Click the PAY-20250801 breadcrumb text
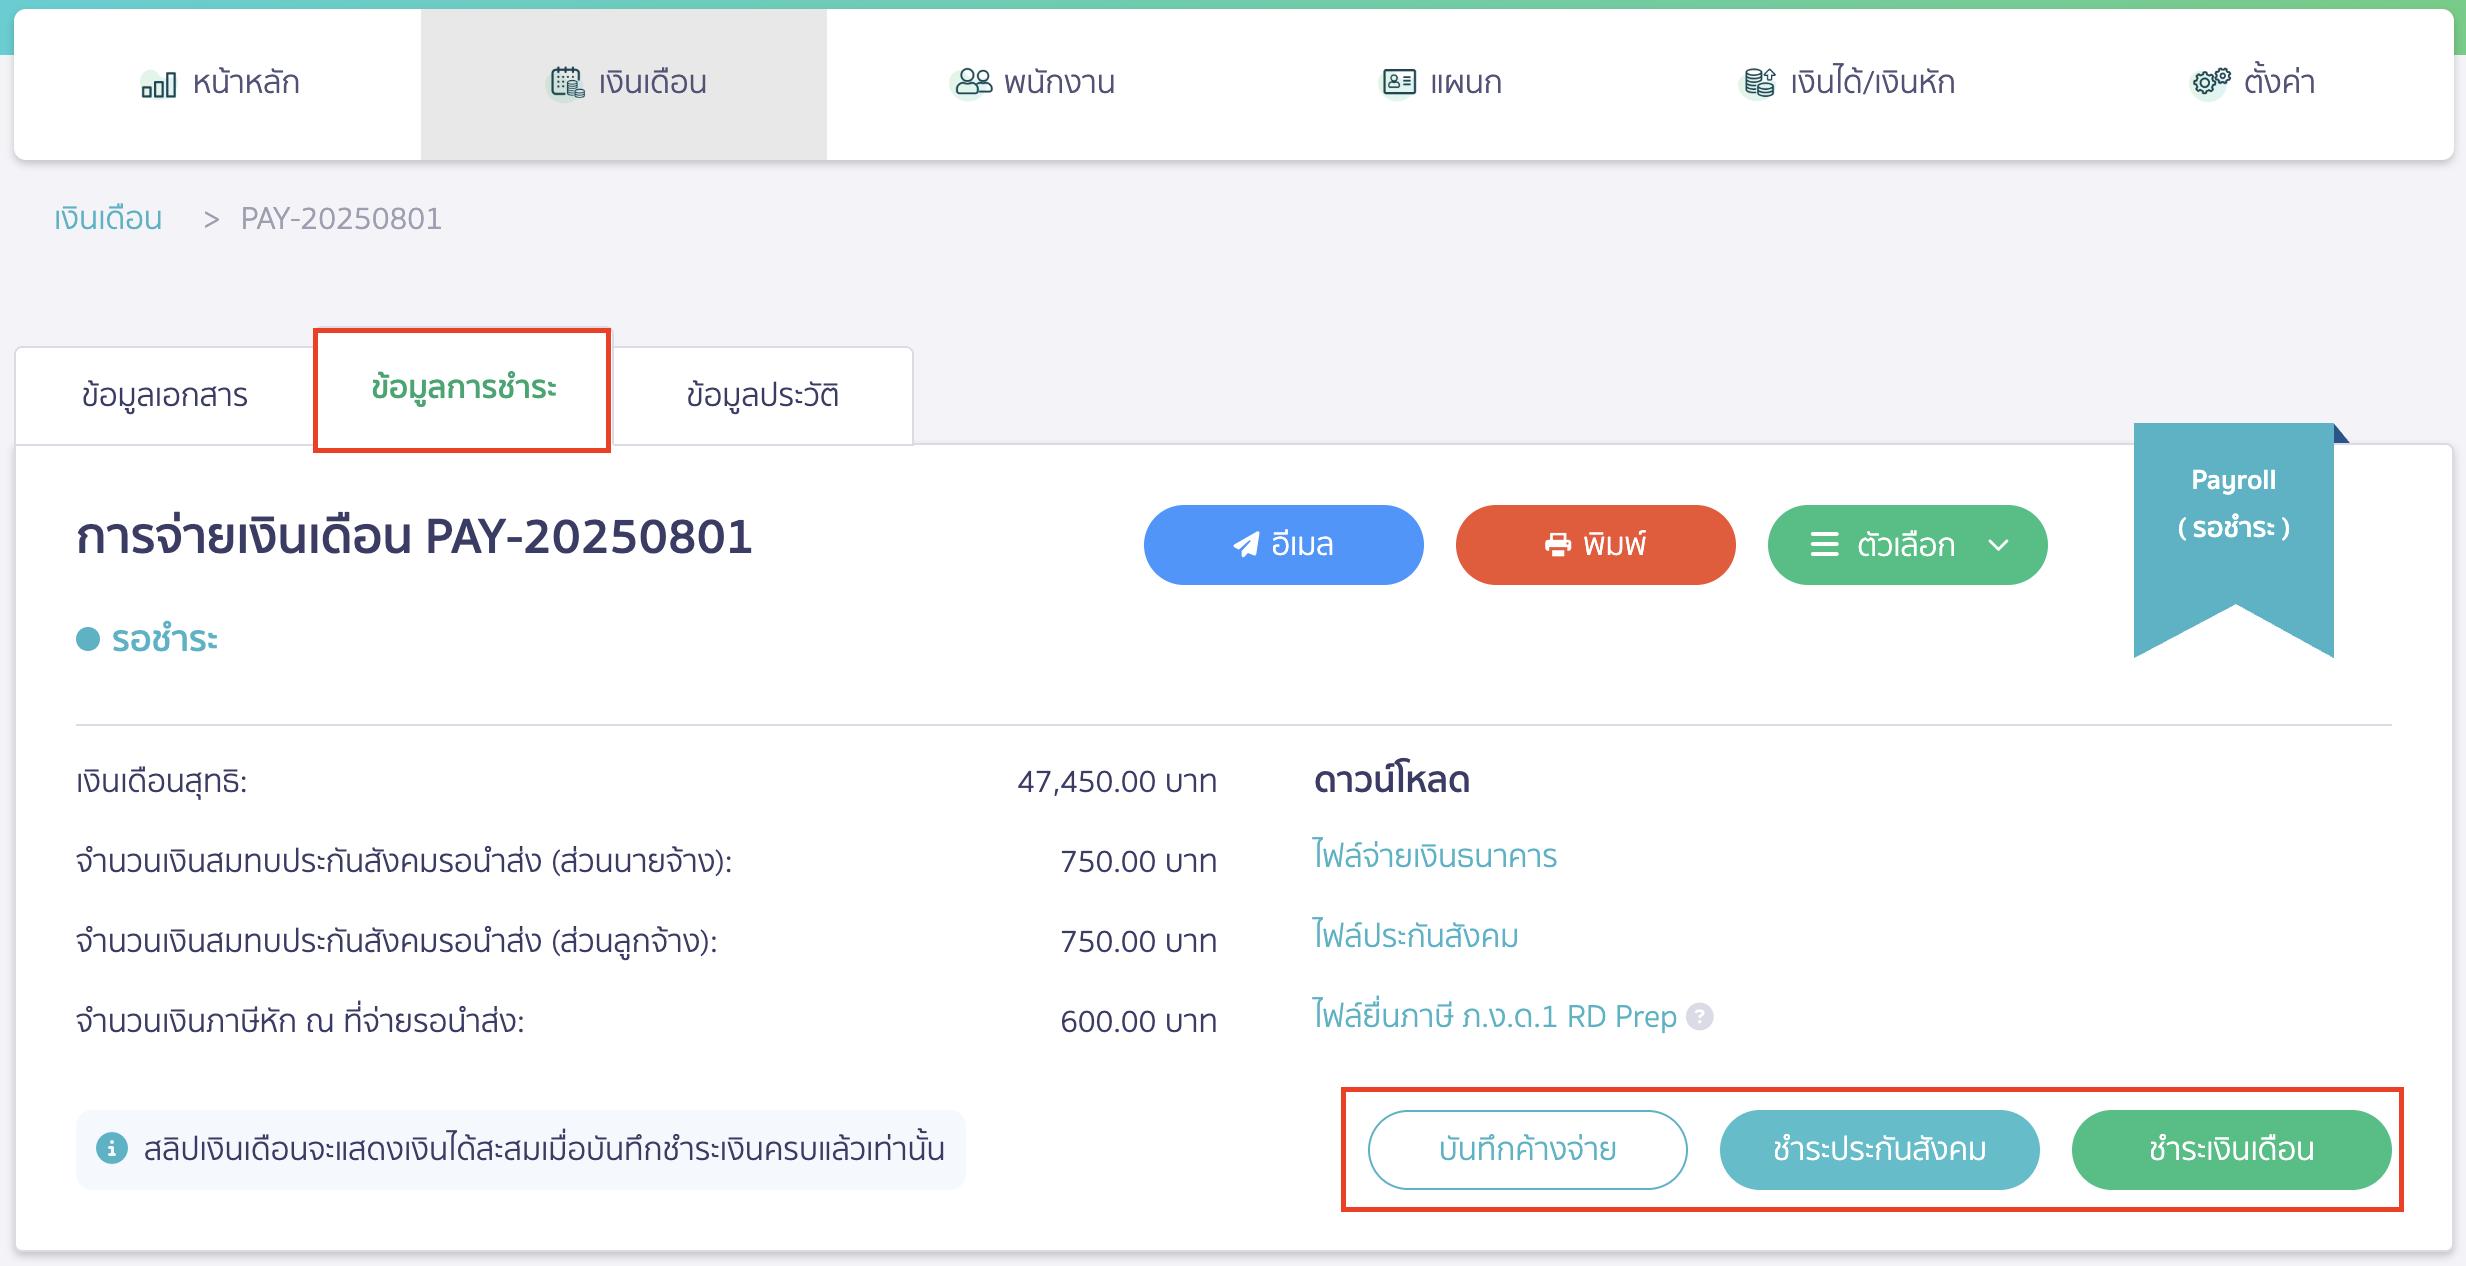 click(x=341, y=218)
